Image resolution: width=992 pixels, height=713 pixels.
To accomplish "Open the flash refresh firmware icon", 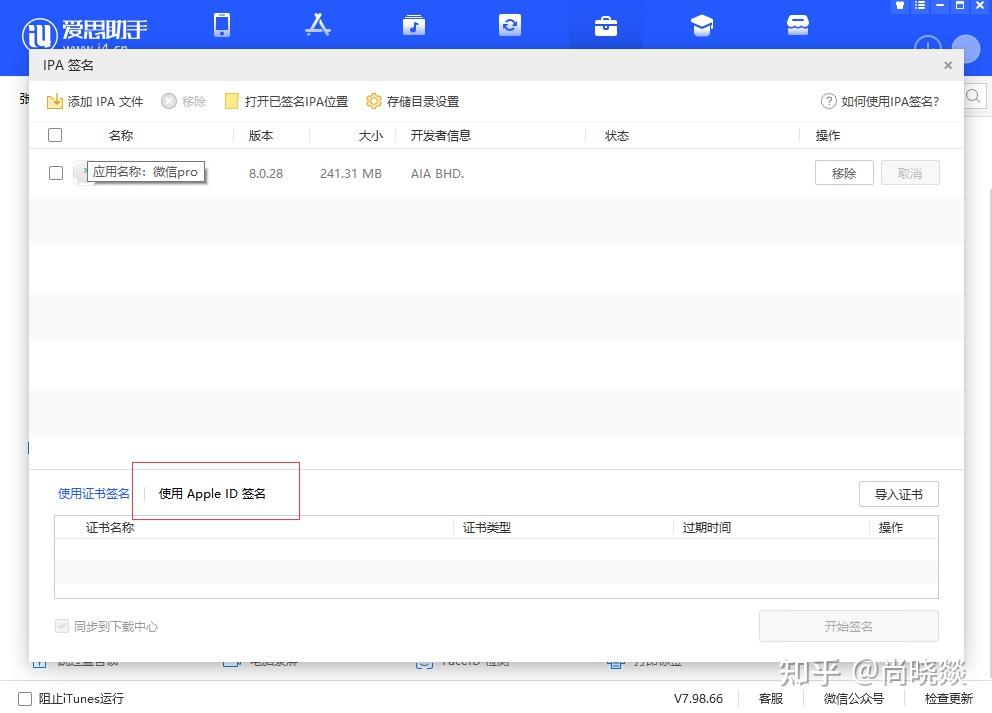I will point(510,25).
